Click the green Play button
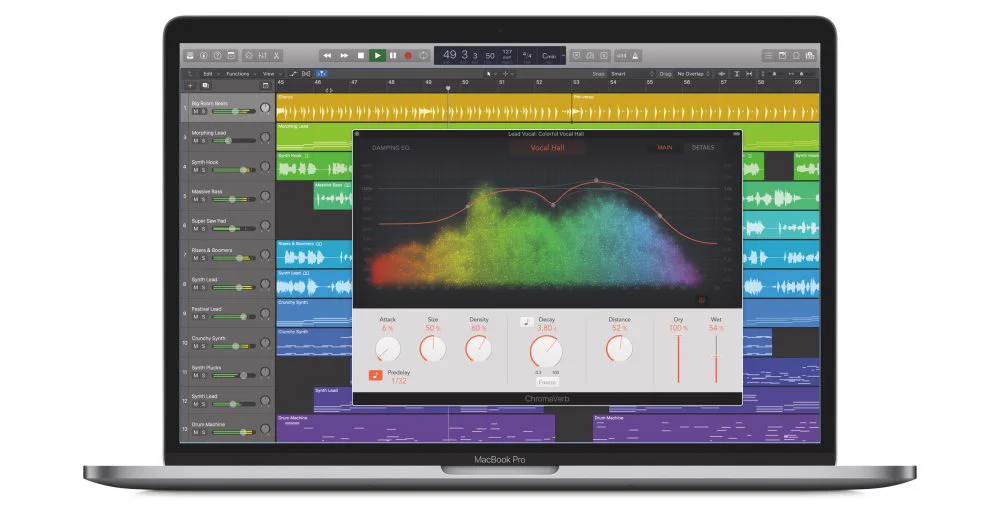1000x514 pixels. (377, 55)
